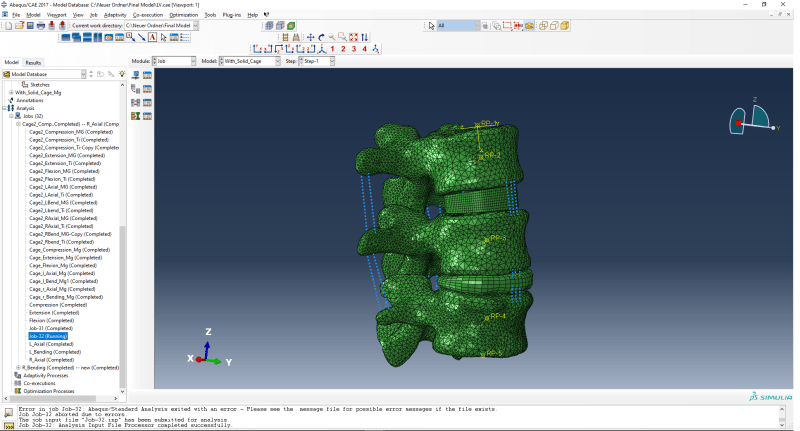Viewport: 800px width, 431px height.
Task: Open the Optimization menu
Action: 183,15
